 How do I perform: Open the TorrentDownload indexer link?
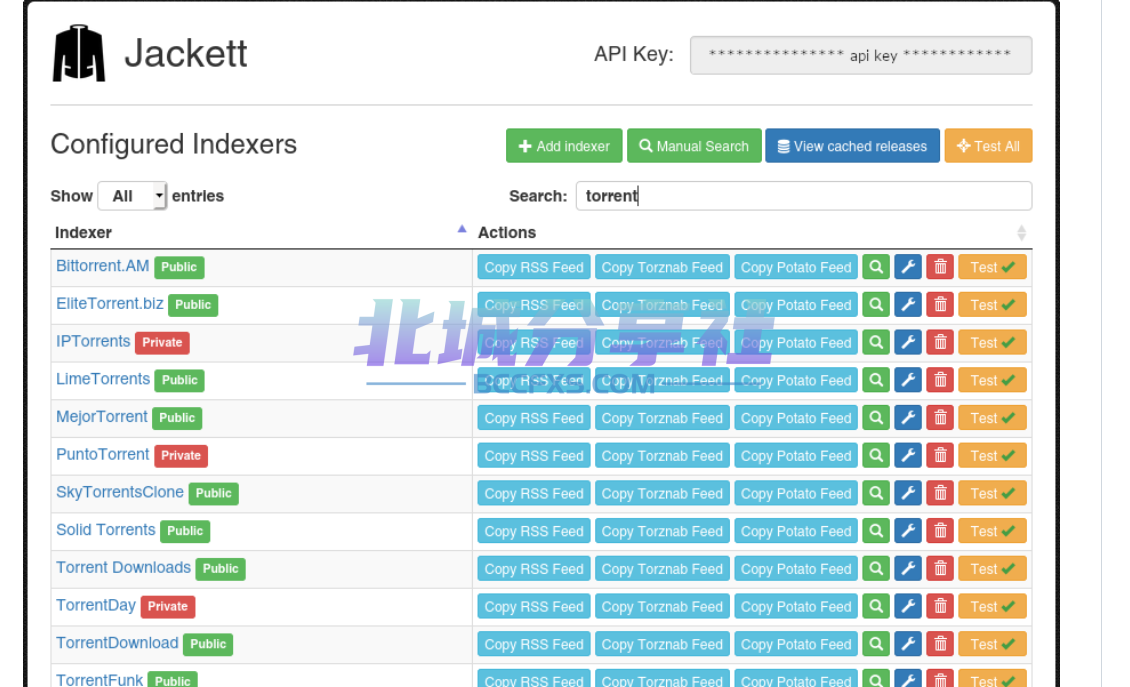[117, 643]
